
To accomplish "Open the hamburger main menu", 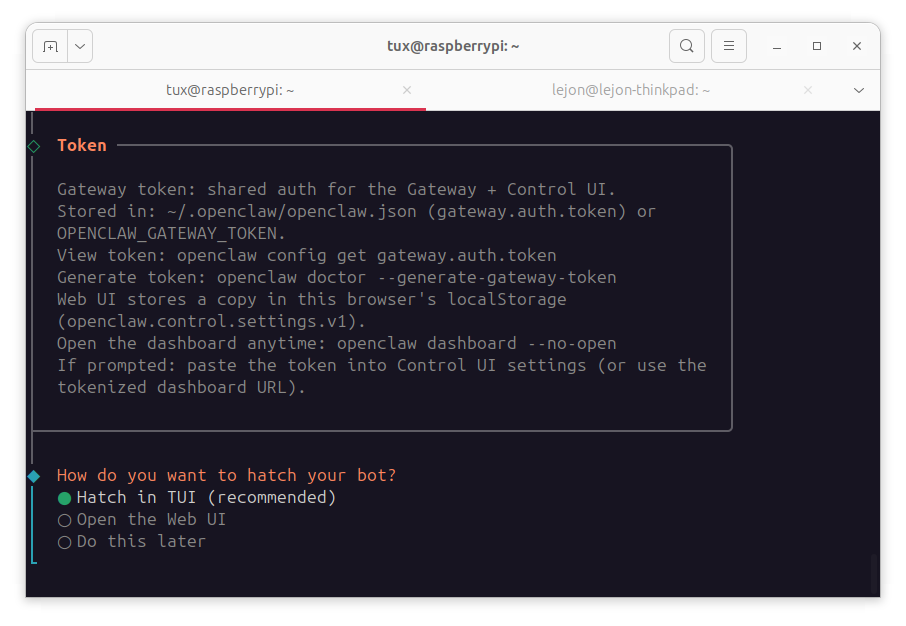I will [729, 46].
